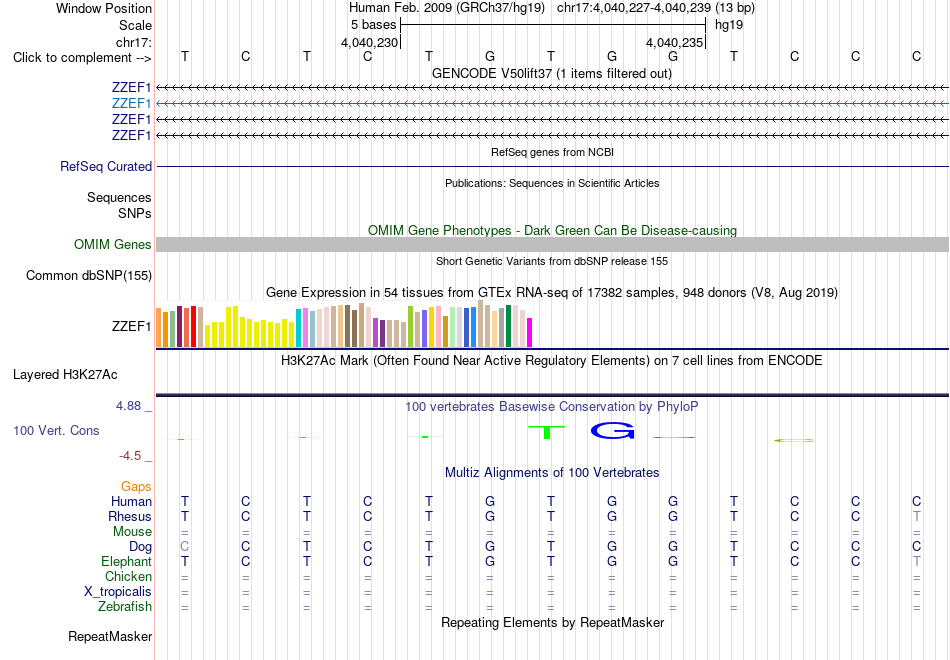The height and width of the screenshot is (660, 950).
Task: Click the bright red bar in GTEx chart
Action: coord(193,327)
